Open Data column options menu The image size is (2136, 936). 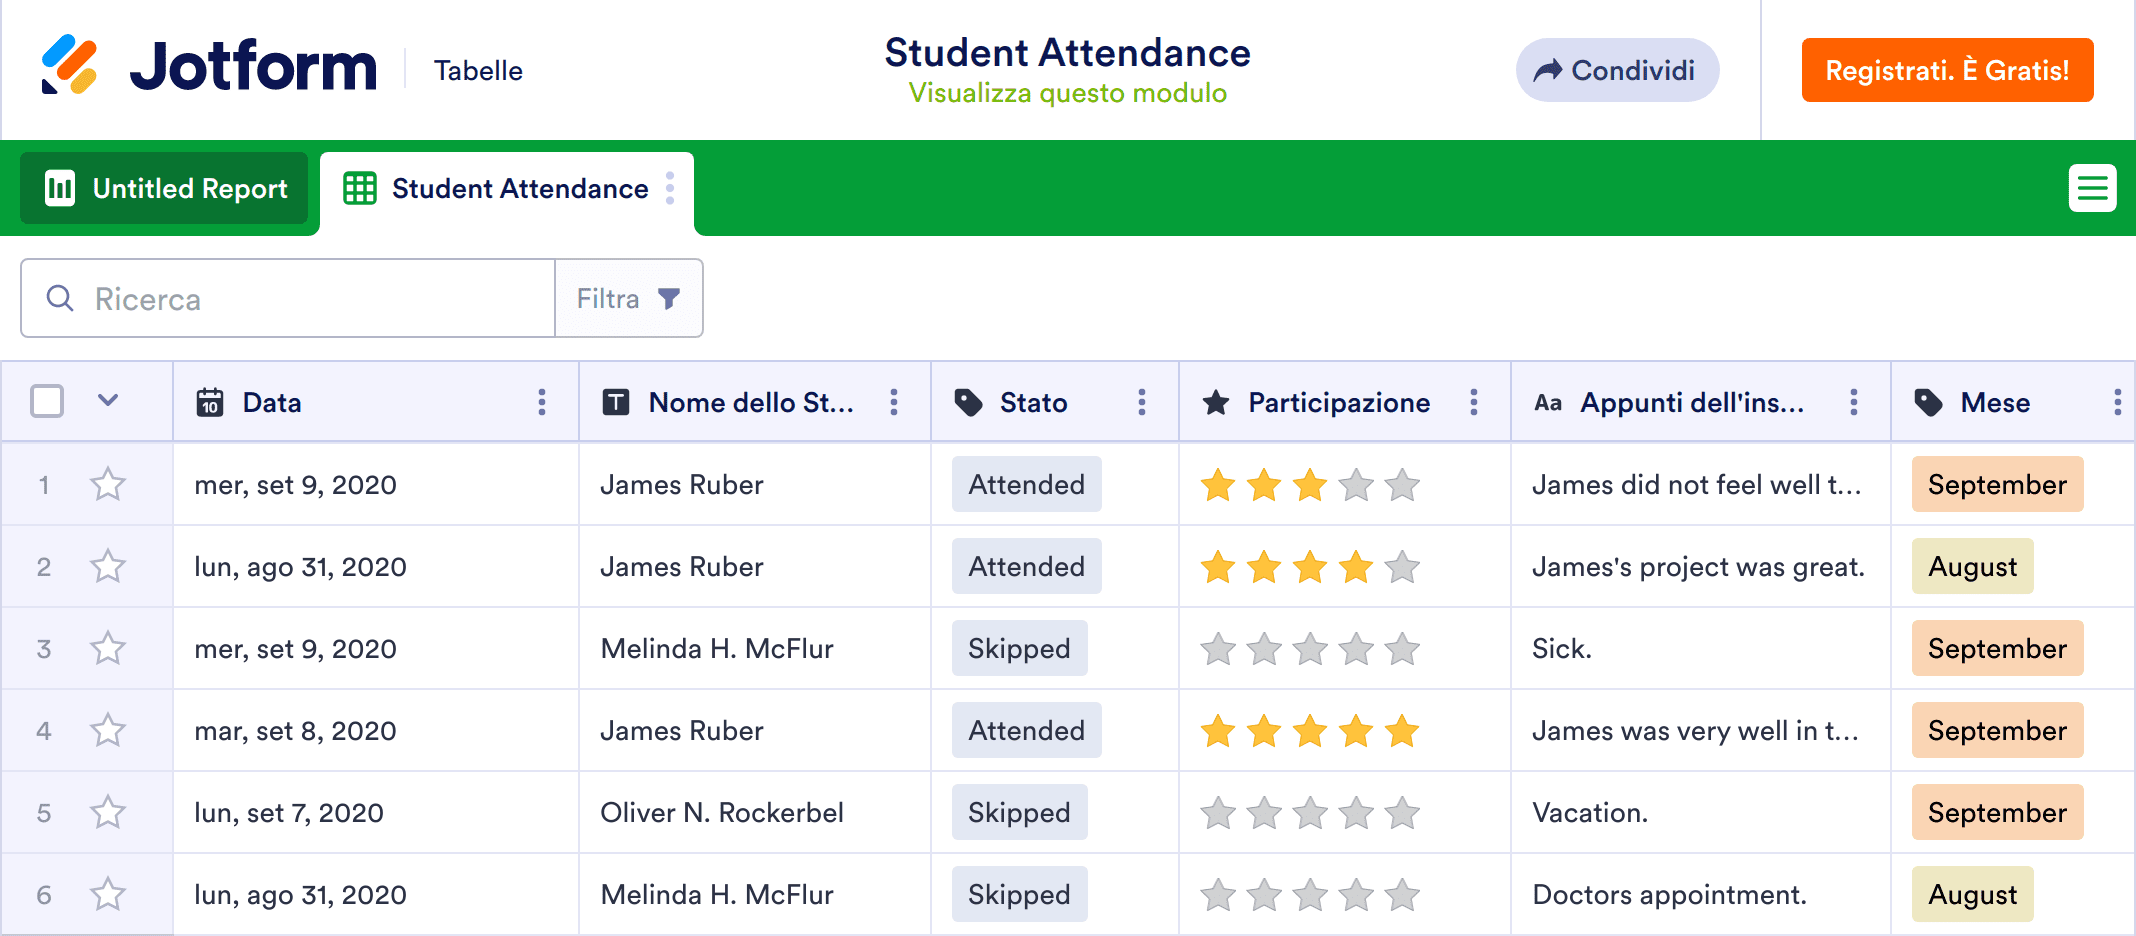tap(542, 402)
